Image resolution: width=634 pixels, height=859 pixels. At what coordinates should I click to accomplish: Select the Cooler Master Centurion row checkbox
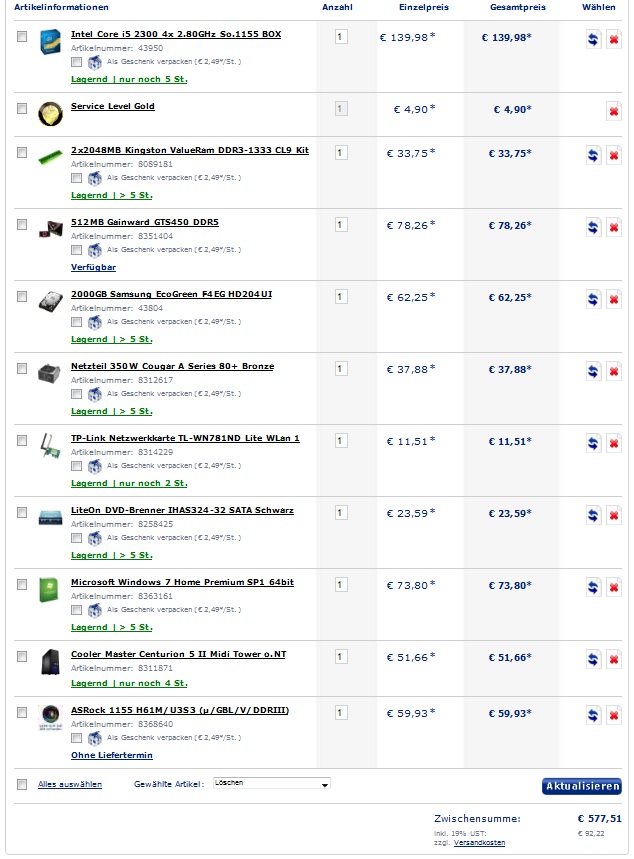click(22, 656)
